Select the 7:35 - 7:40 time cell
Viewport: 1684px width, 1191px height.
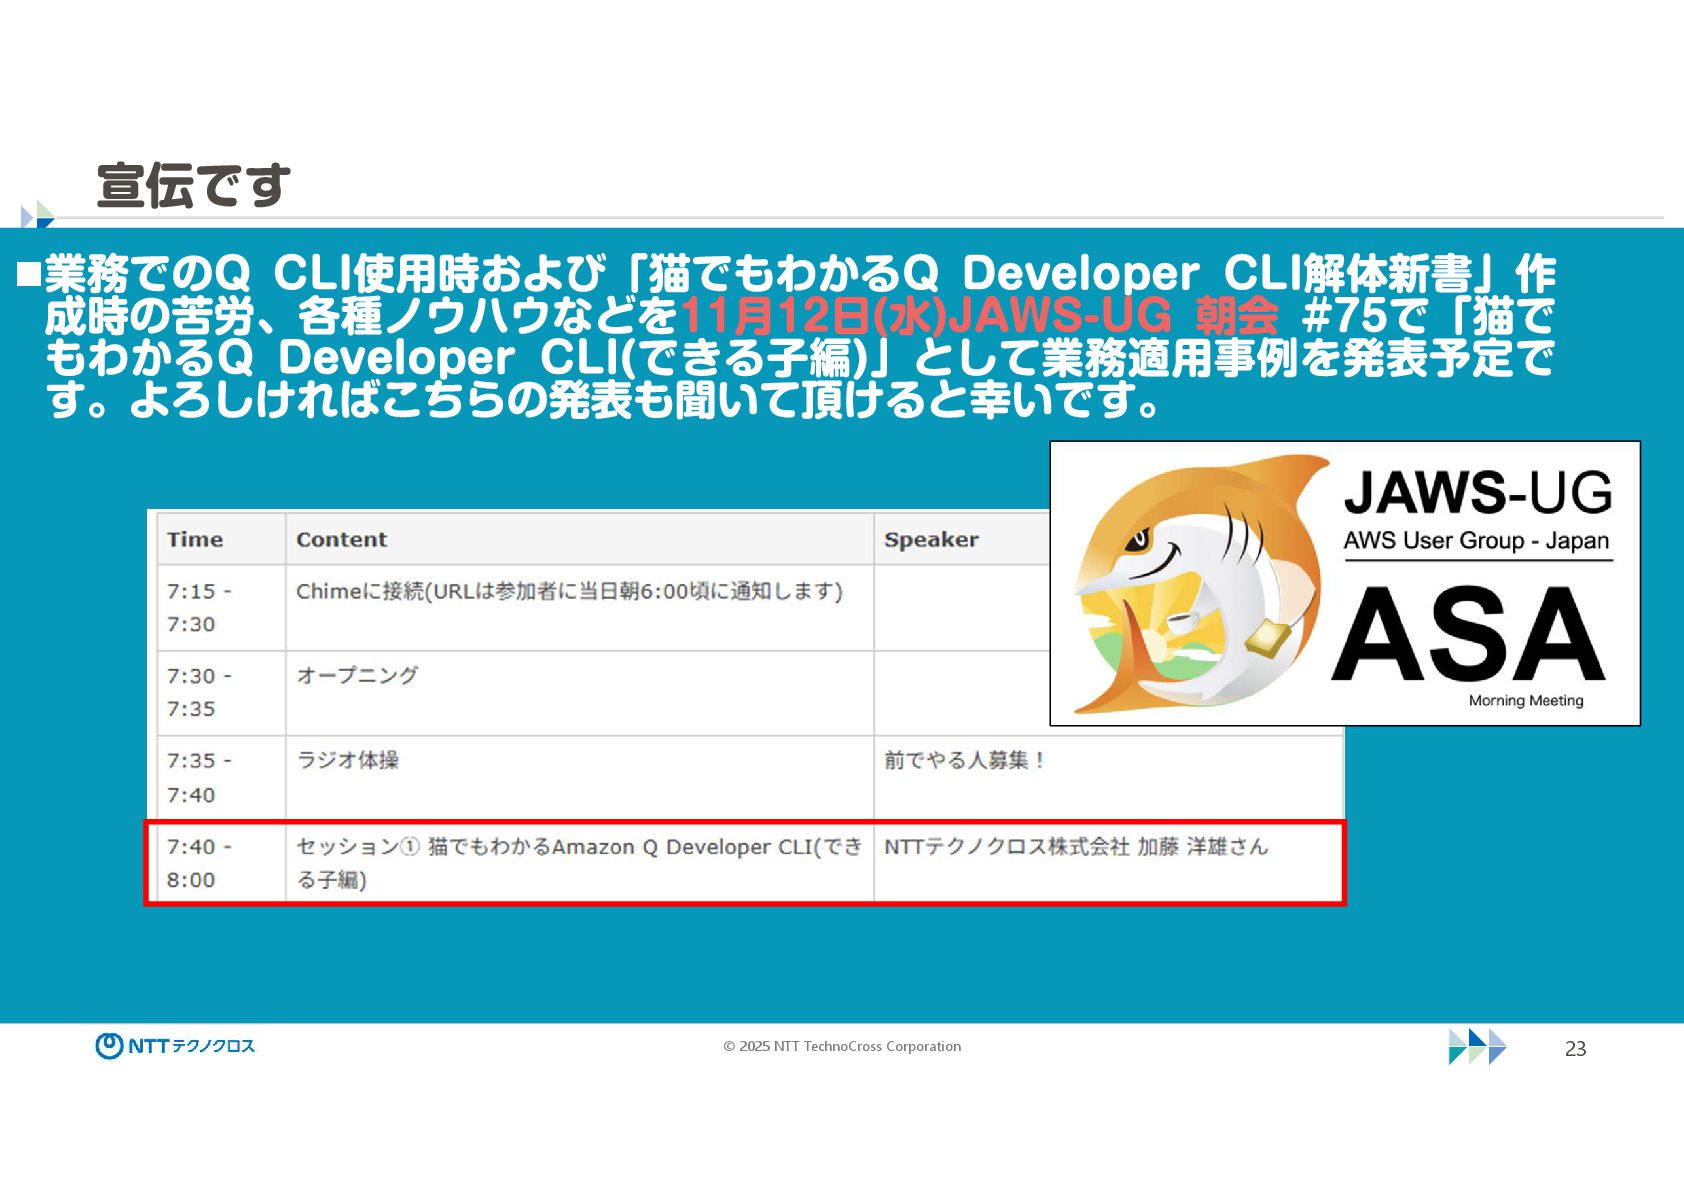[221, 778]
